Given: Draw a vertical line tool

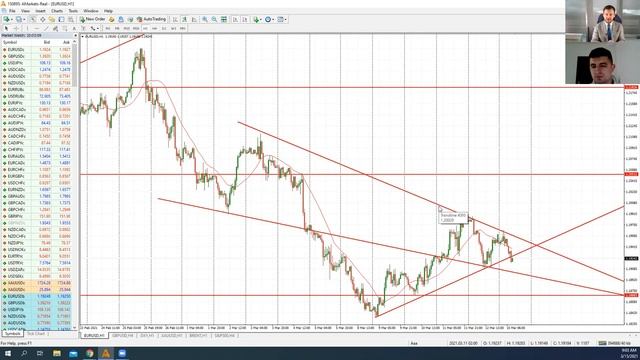Looking at the screenshot, I should (x=27, y=29).
